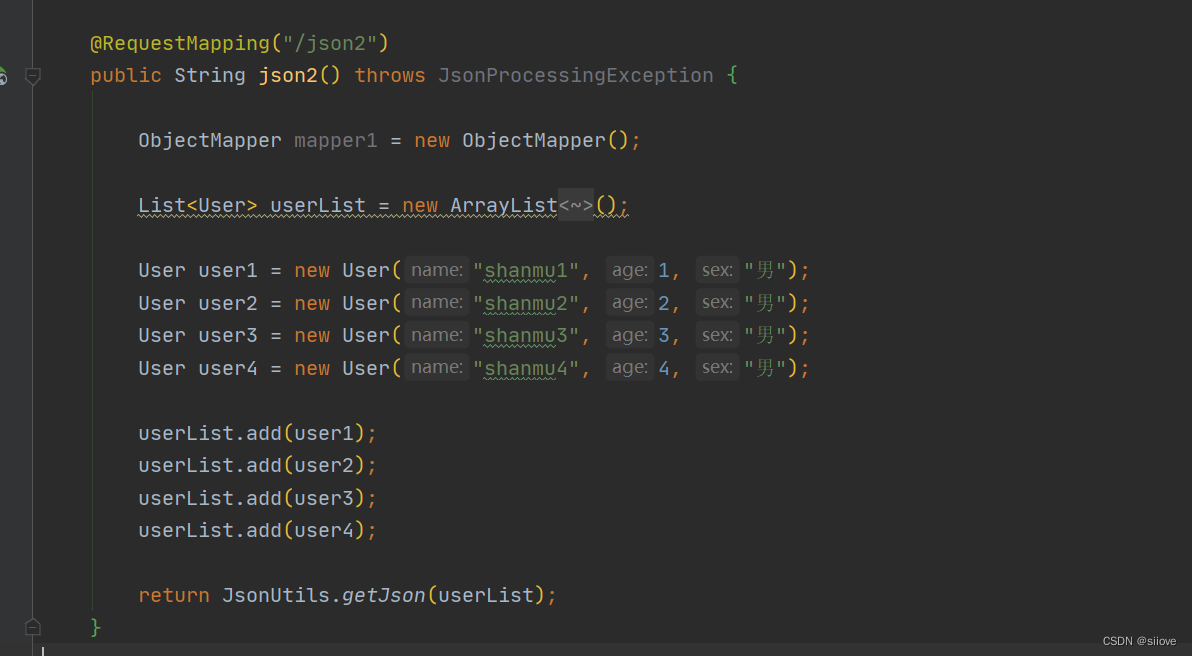This screenshot has width=1192, height=656.
Task: Click the green Run gutter icon
Action: click(4, 75)
